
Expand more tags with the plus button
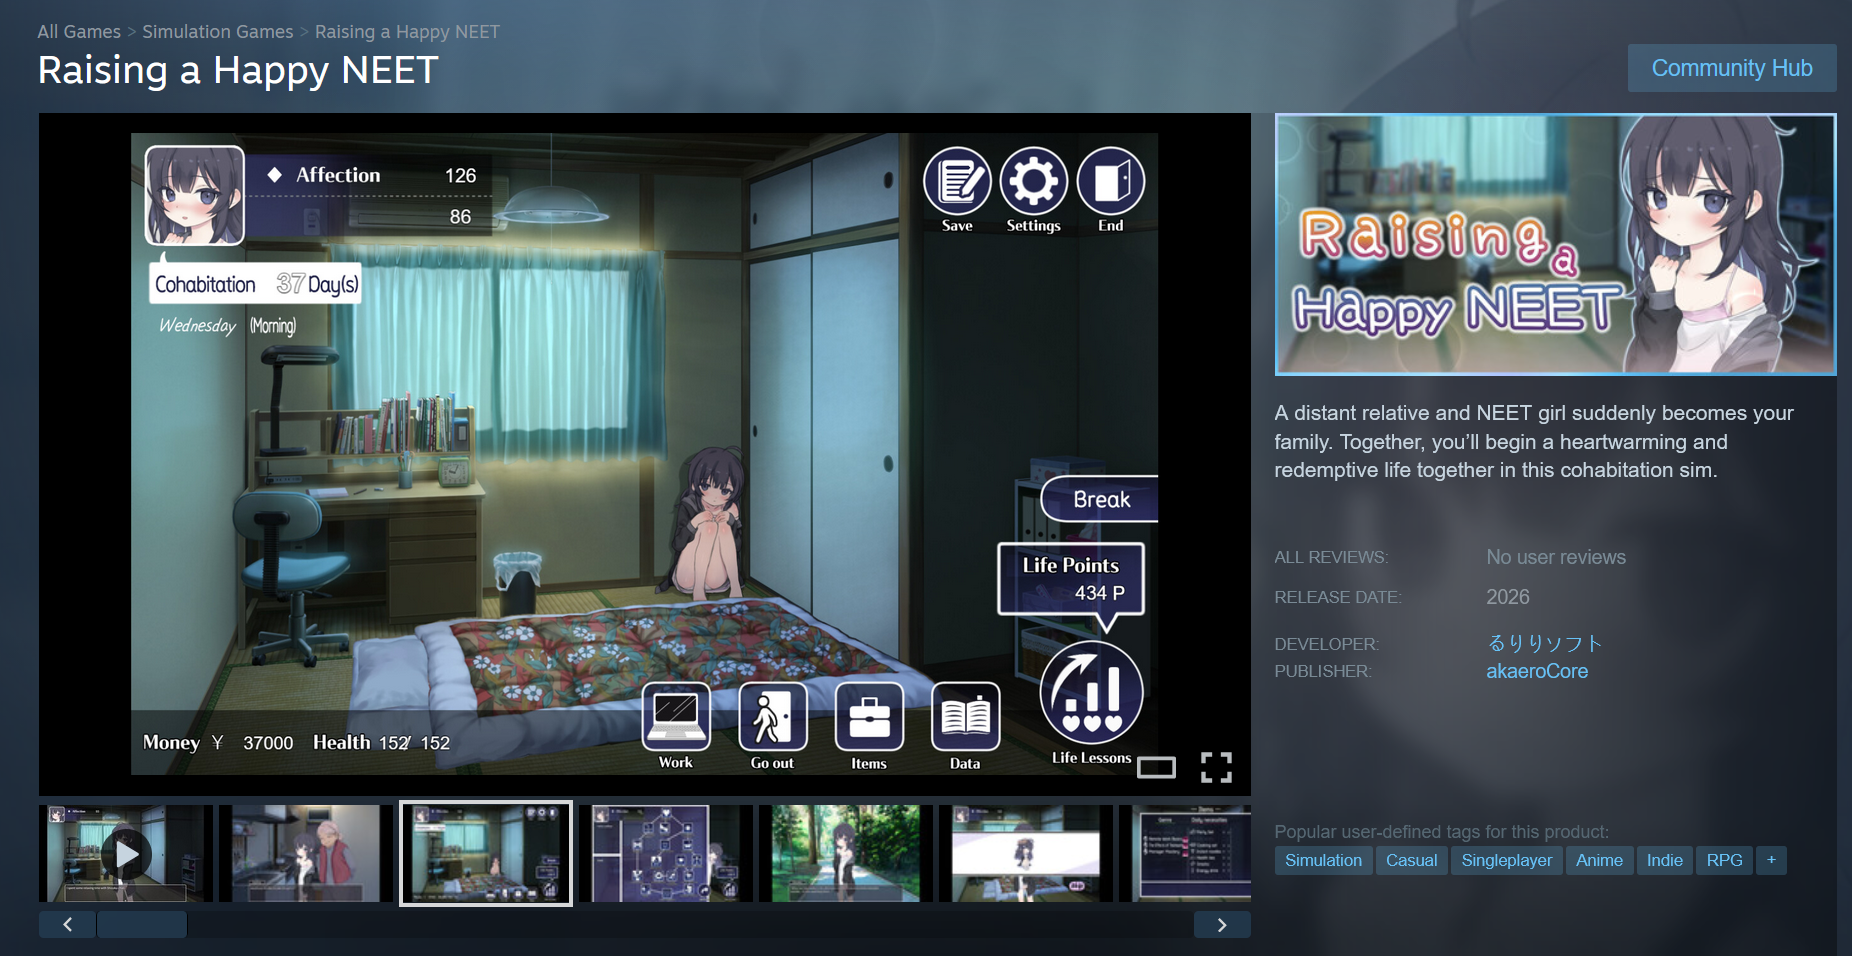tap(1771, 860)
